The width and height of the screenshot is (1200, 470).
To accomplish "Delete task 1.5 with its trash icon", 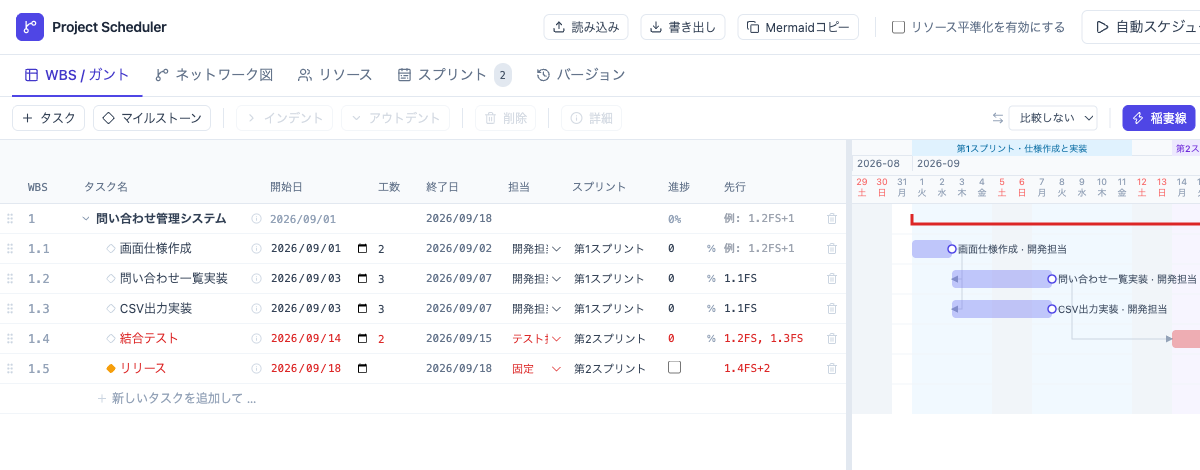I will click(x=831, y=369).
